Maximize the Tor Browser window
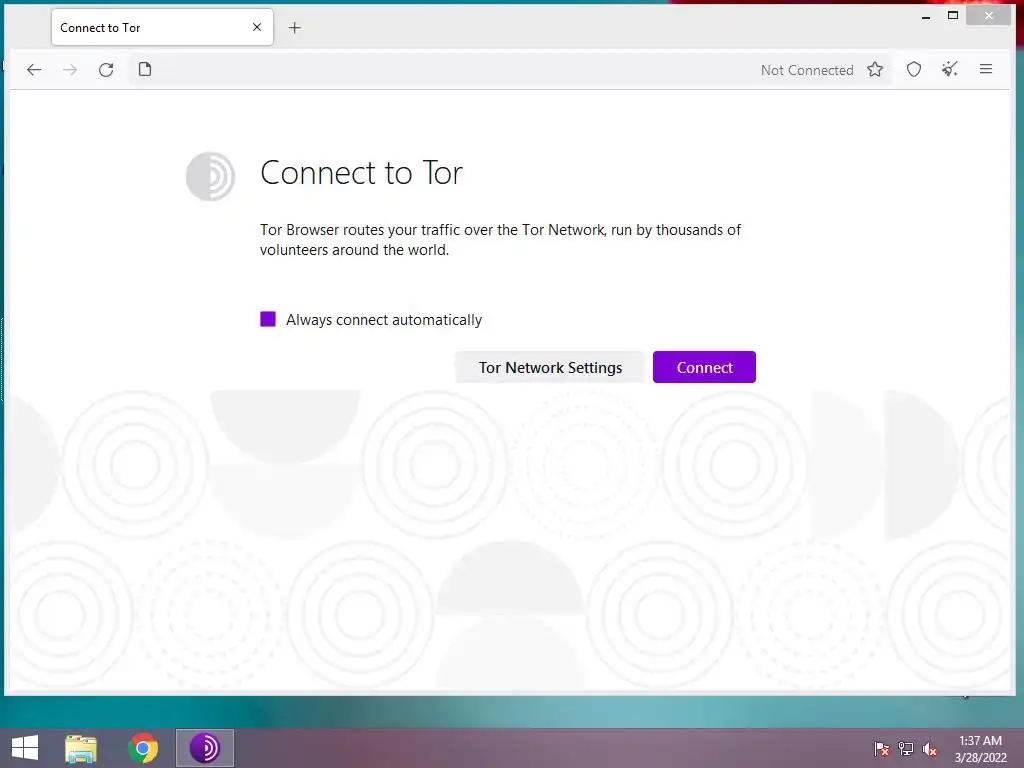 click(x=953, y=15)
